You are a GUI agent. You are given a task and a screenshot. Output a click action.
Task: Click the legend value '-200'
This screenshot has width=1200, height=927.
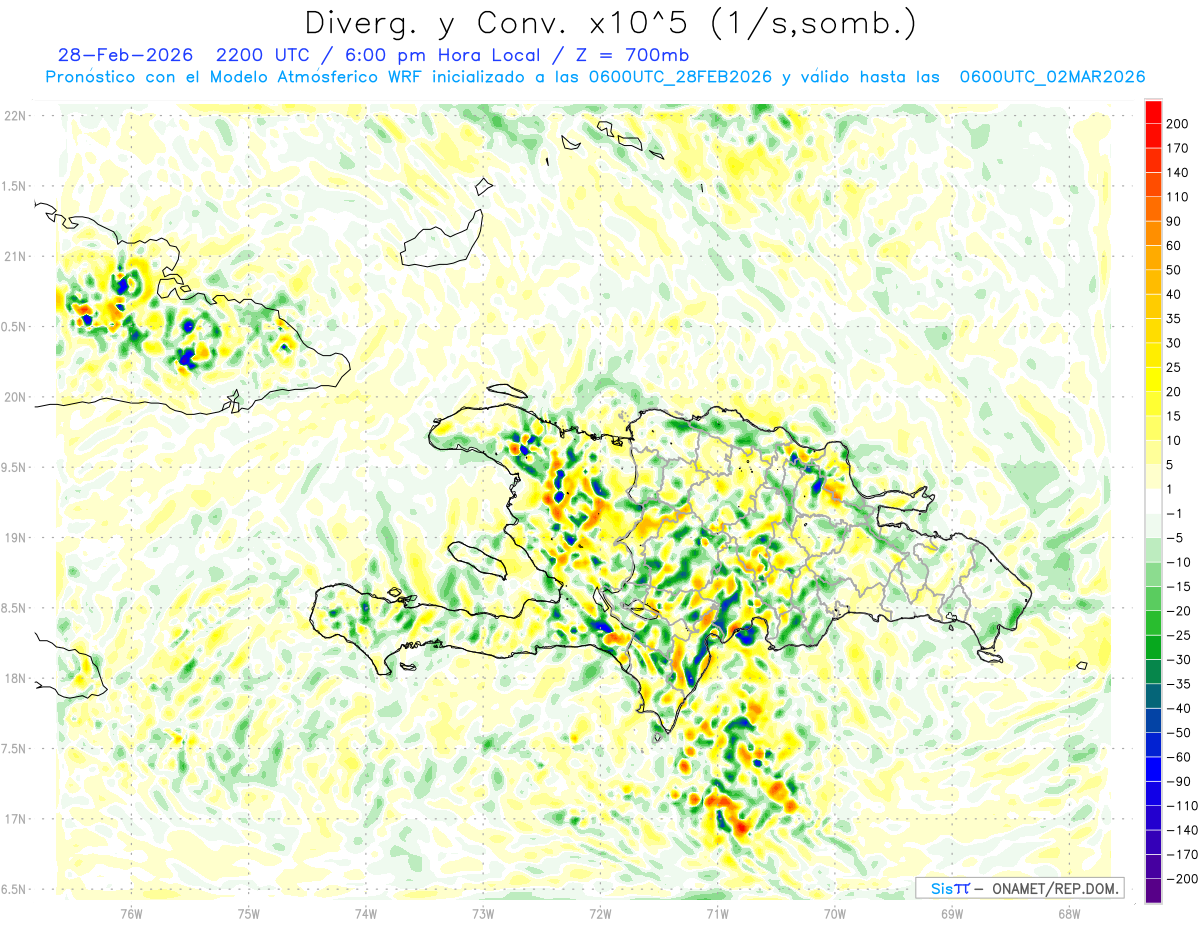click(1182, 879)
